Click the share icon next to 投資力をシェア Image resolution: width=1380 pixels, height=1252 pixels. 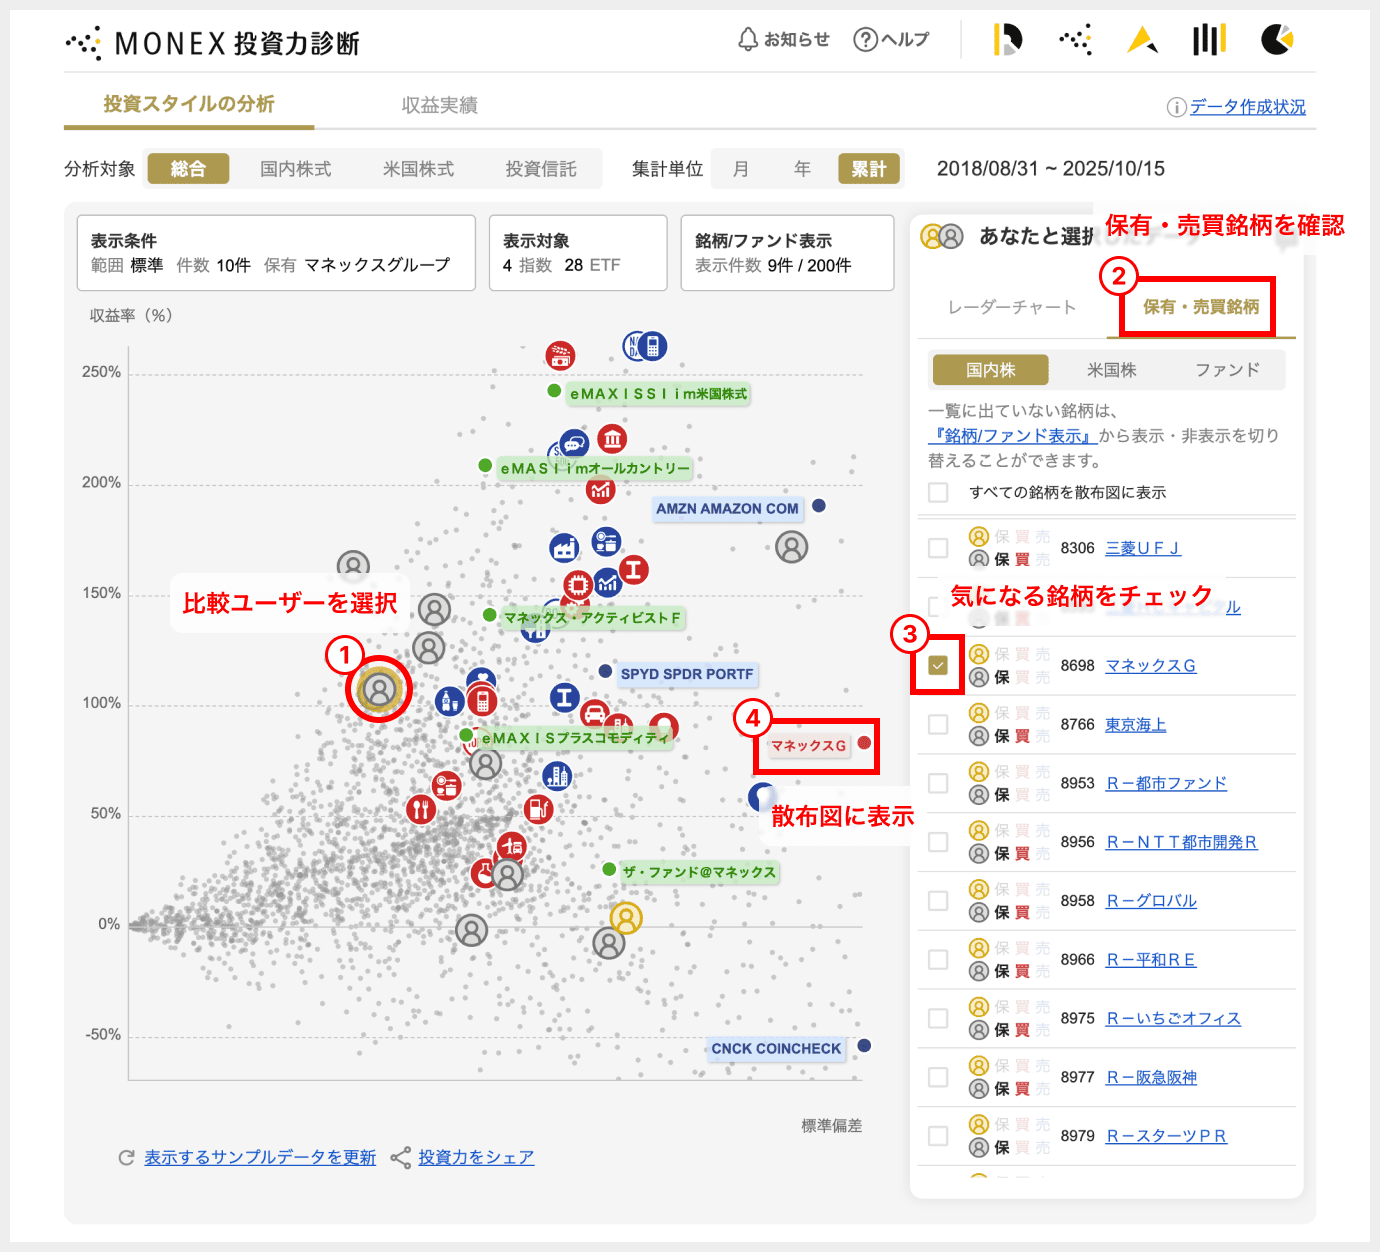[x=401, y=1158]
